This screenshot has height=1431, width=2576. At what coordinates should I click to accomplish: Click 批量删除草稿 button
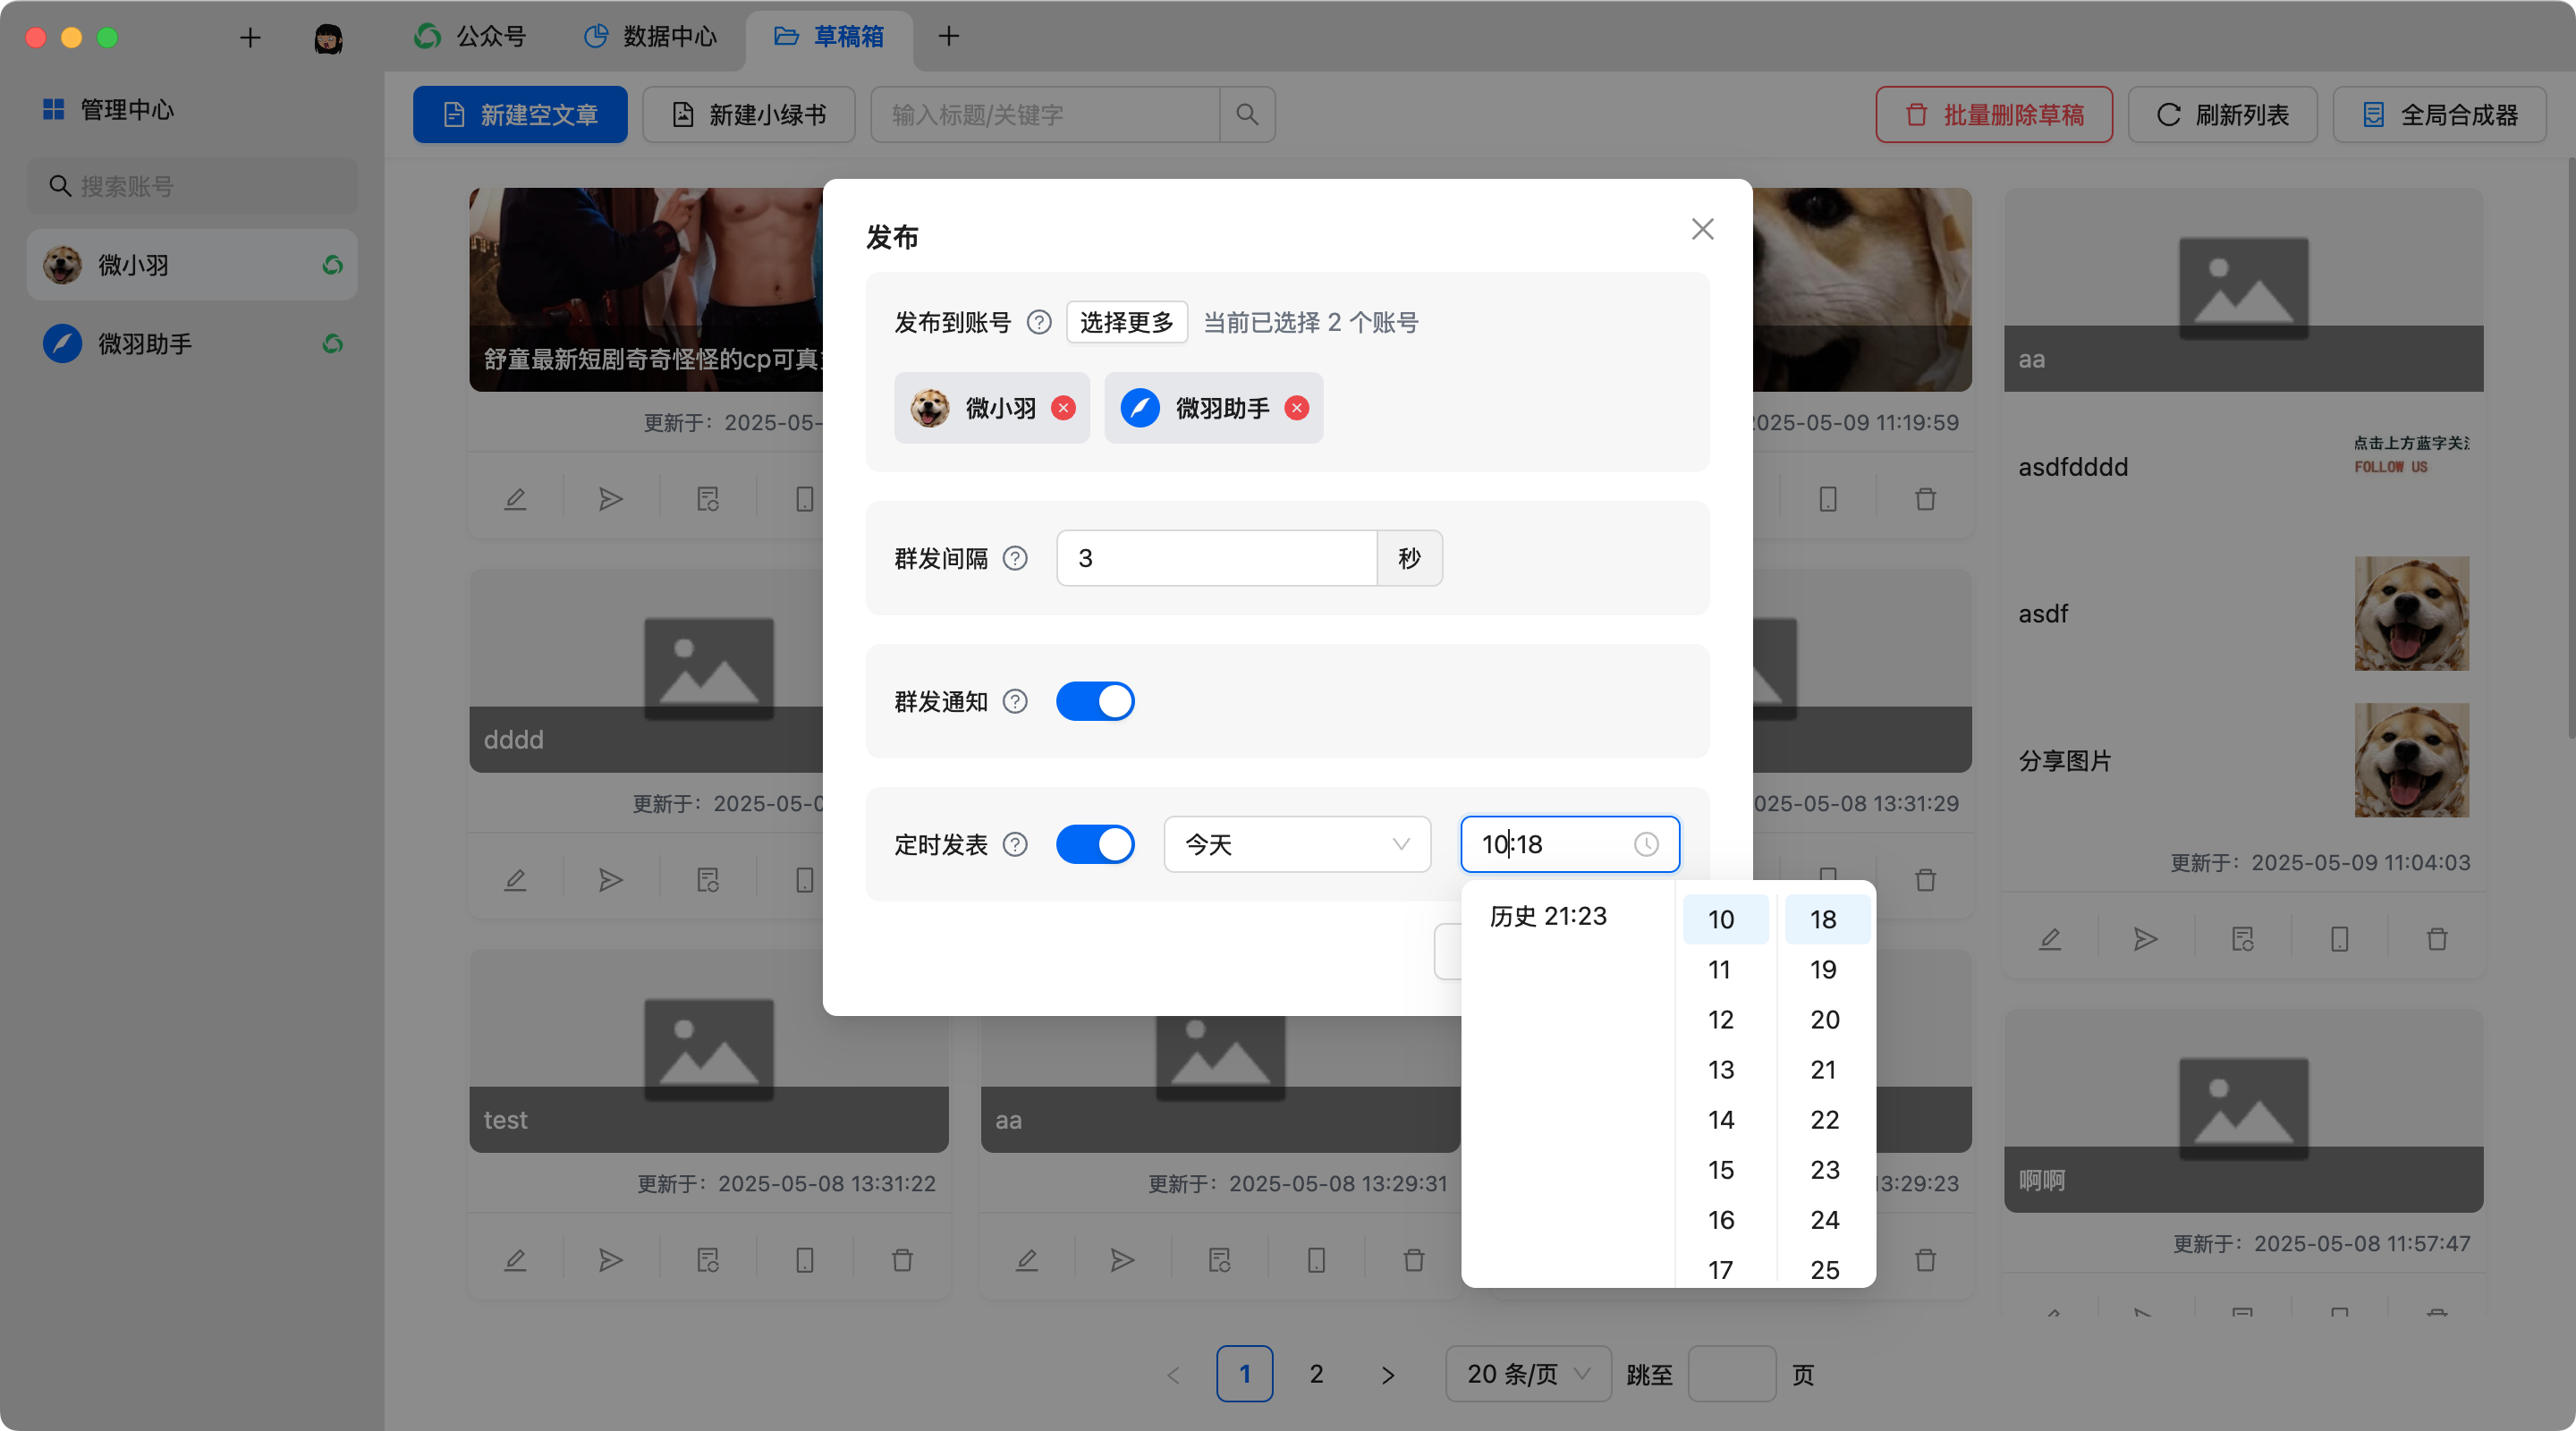(x=1994, y=115)
